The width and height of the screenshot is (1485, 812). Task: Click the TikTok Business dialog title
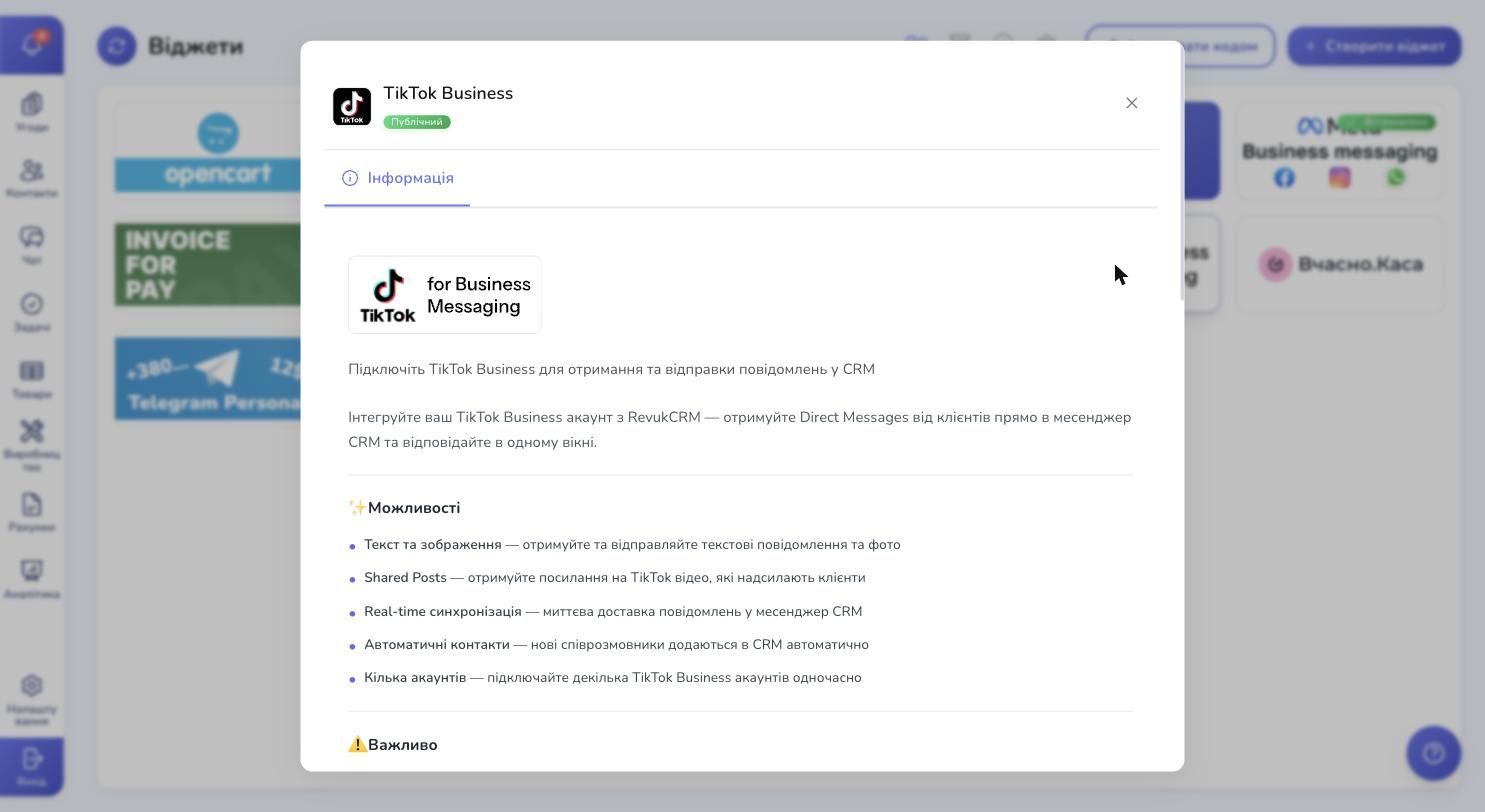(448, 93)
